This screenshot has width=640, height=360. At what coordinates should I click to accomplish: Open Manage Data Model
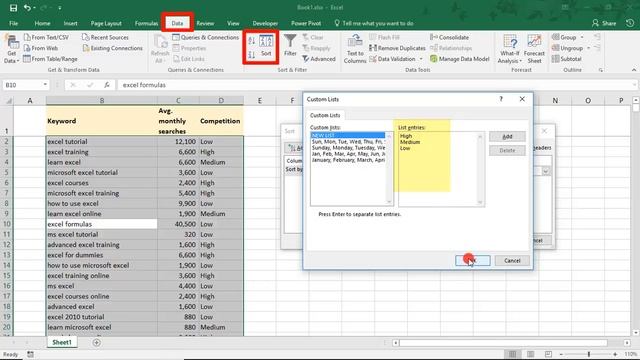pyautogui.click(x=460, y=59)
